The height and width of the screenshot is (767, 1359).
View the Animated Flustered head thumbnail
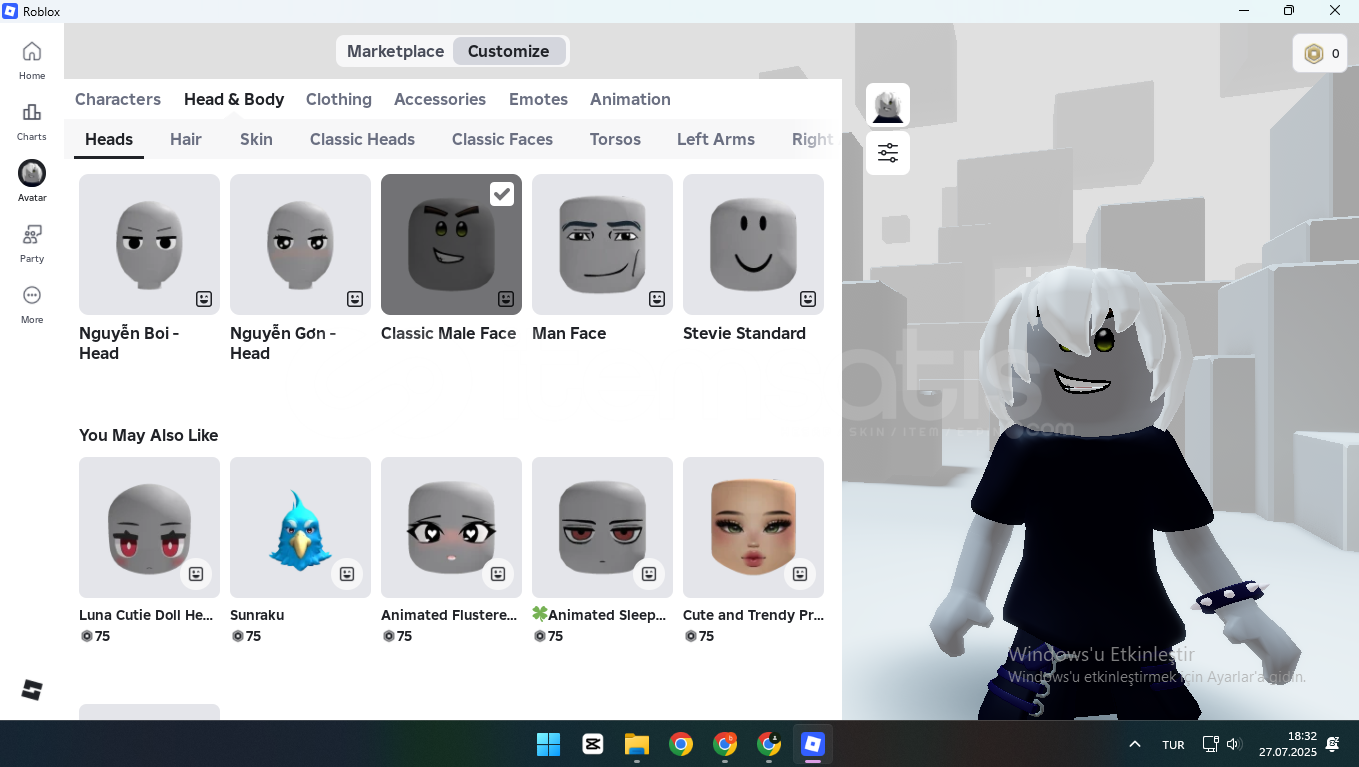[x=451, y=527]
